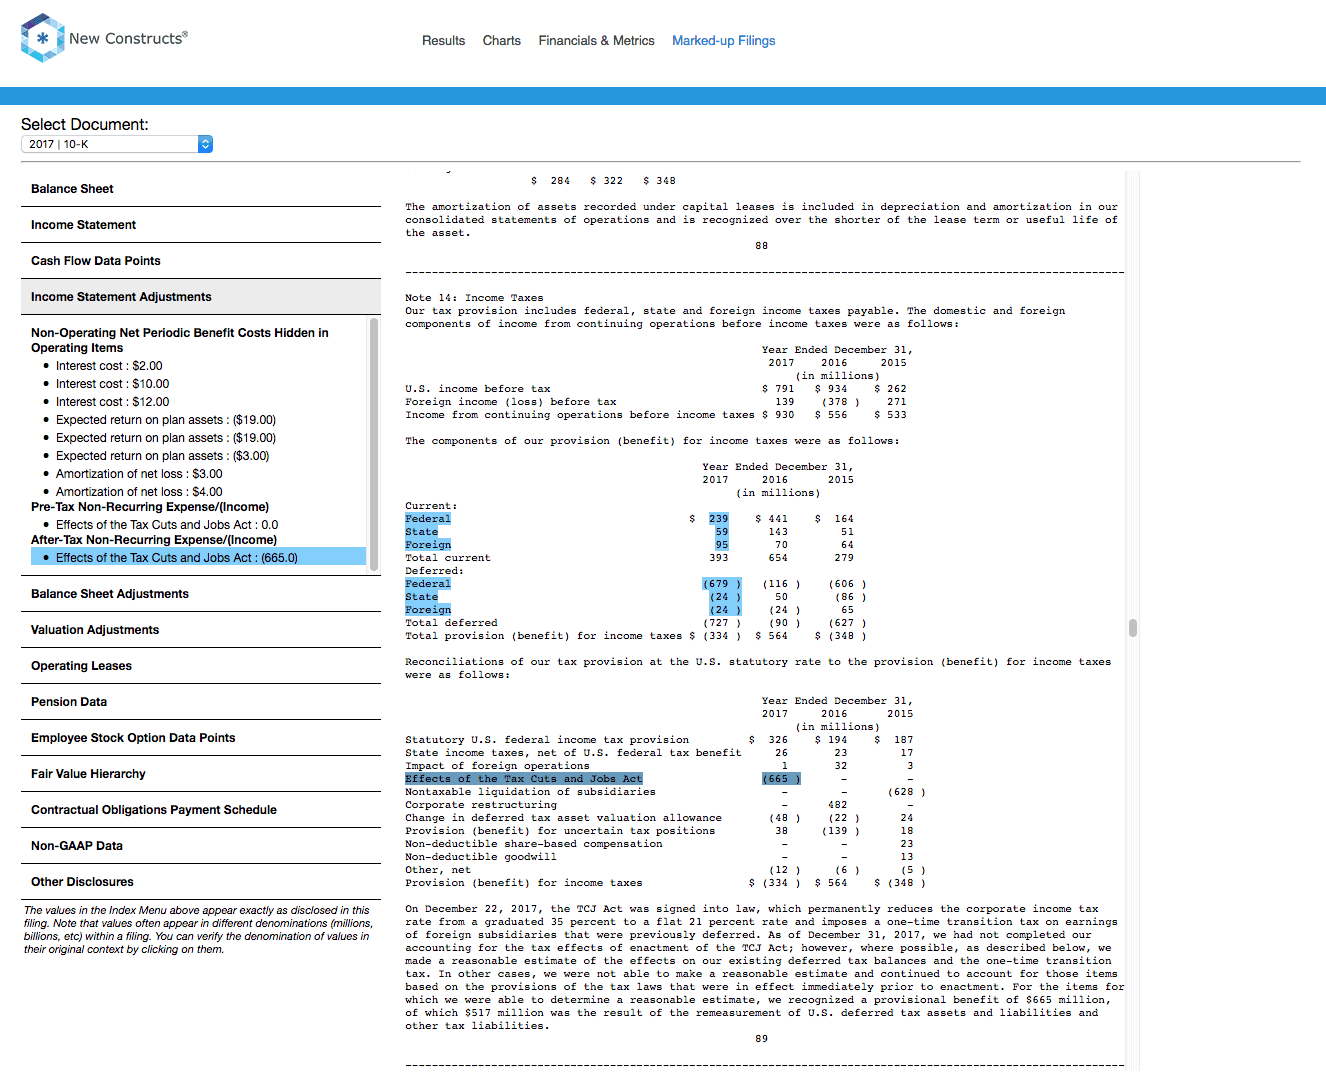Expand the Operating Leases section
Image resolution: width=1326 pixels, height=1085 pixels.
201,666
